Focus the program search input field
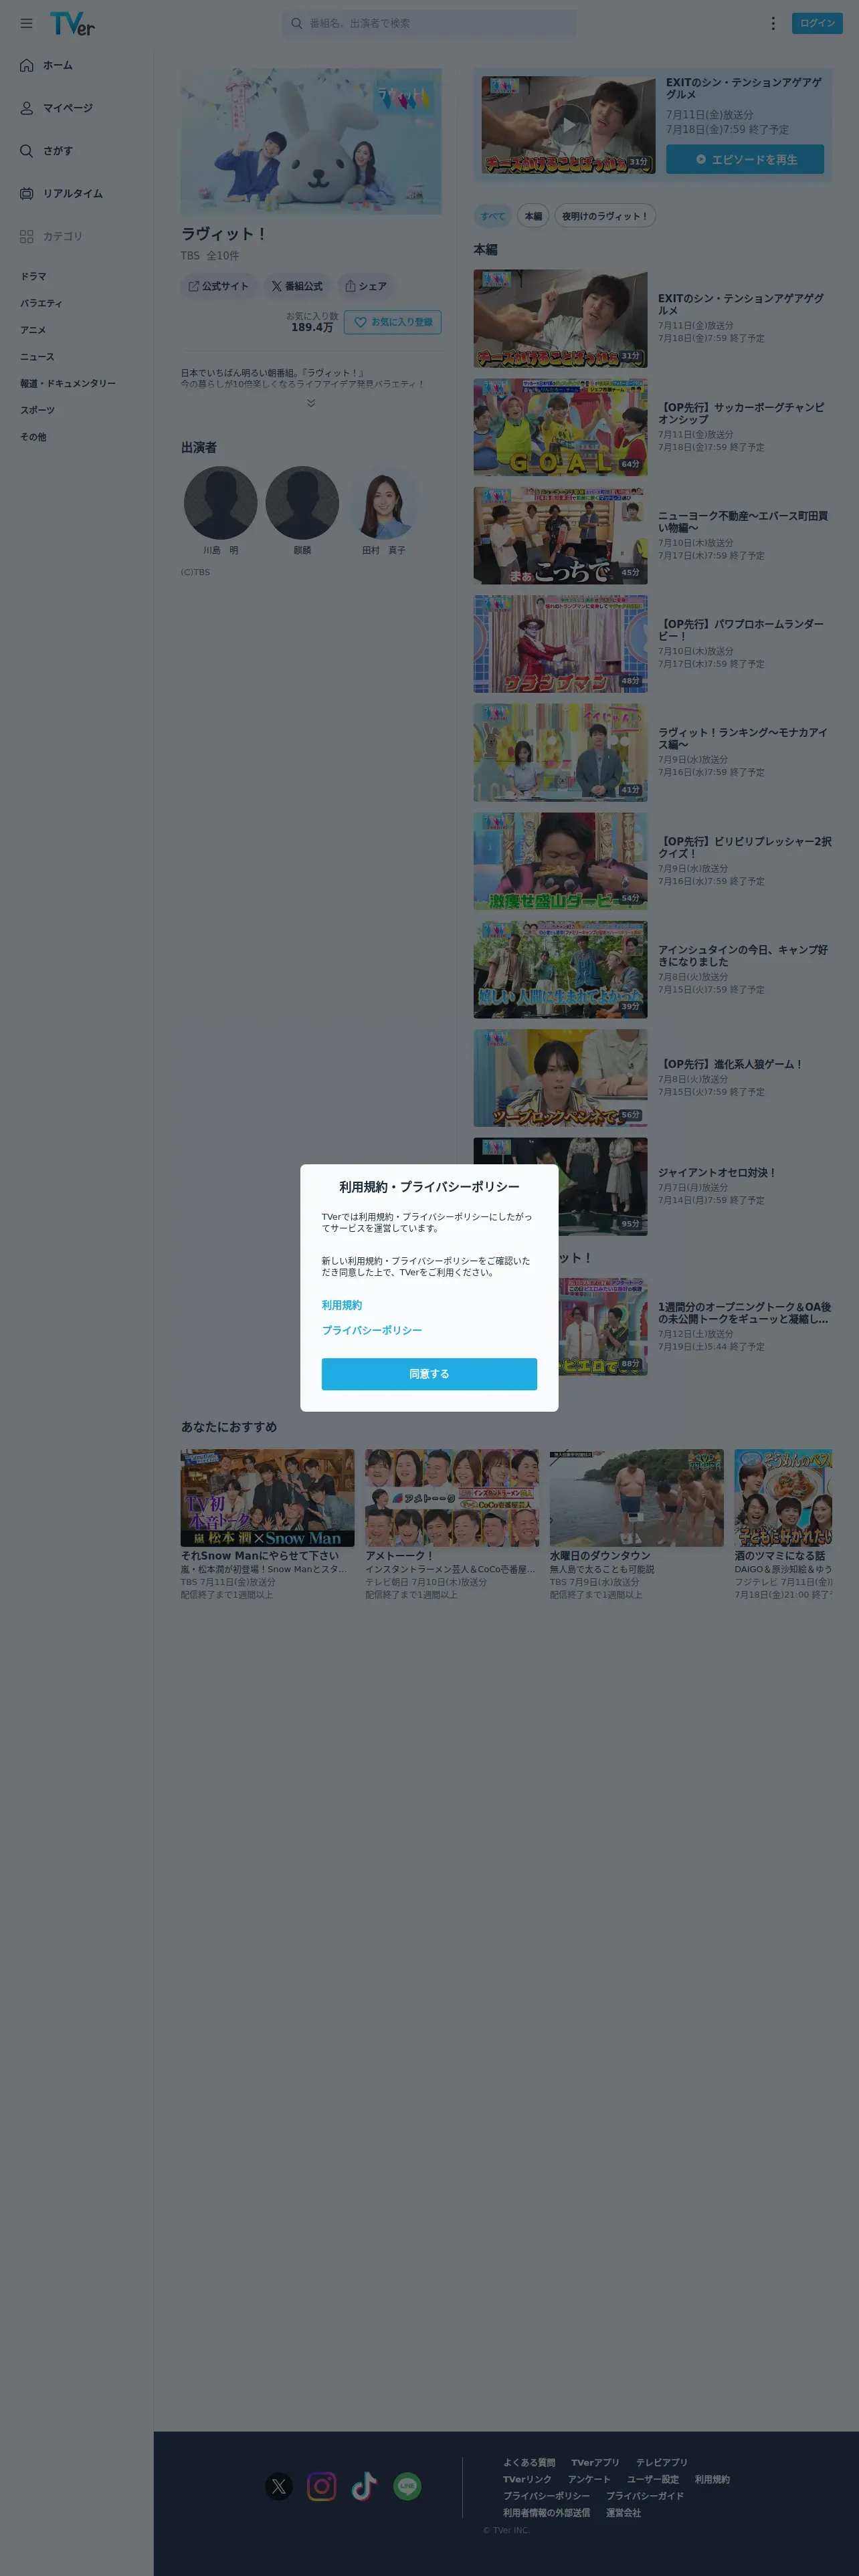Image resolution: width=859 pixels, height=2576 pixels. [x=429, y=23]
